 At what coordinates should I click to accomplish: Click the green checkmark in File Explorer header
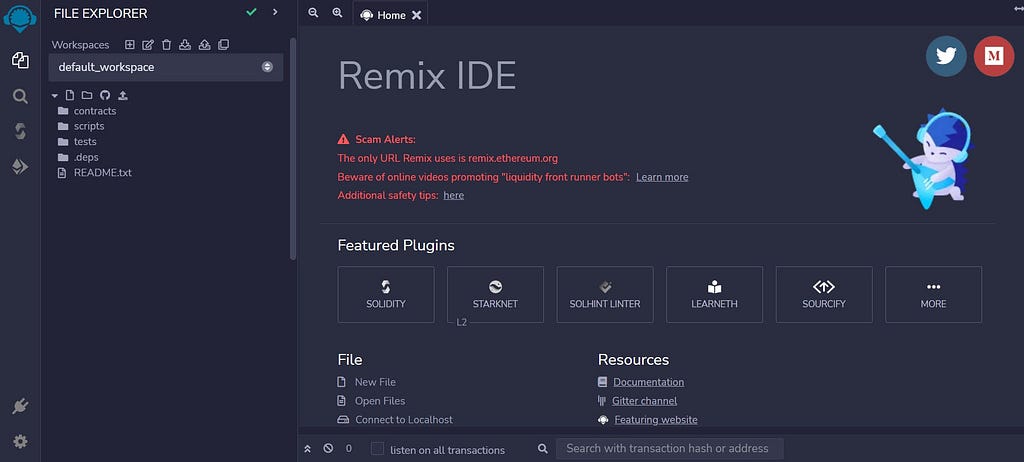click(251, 12)
